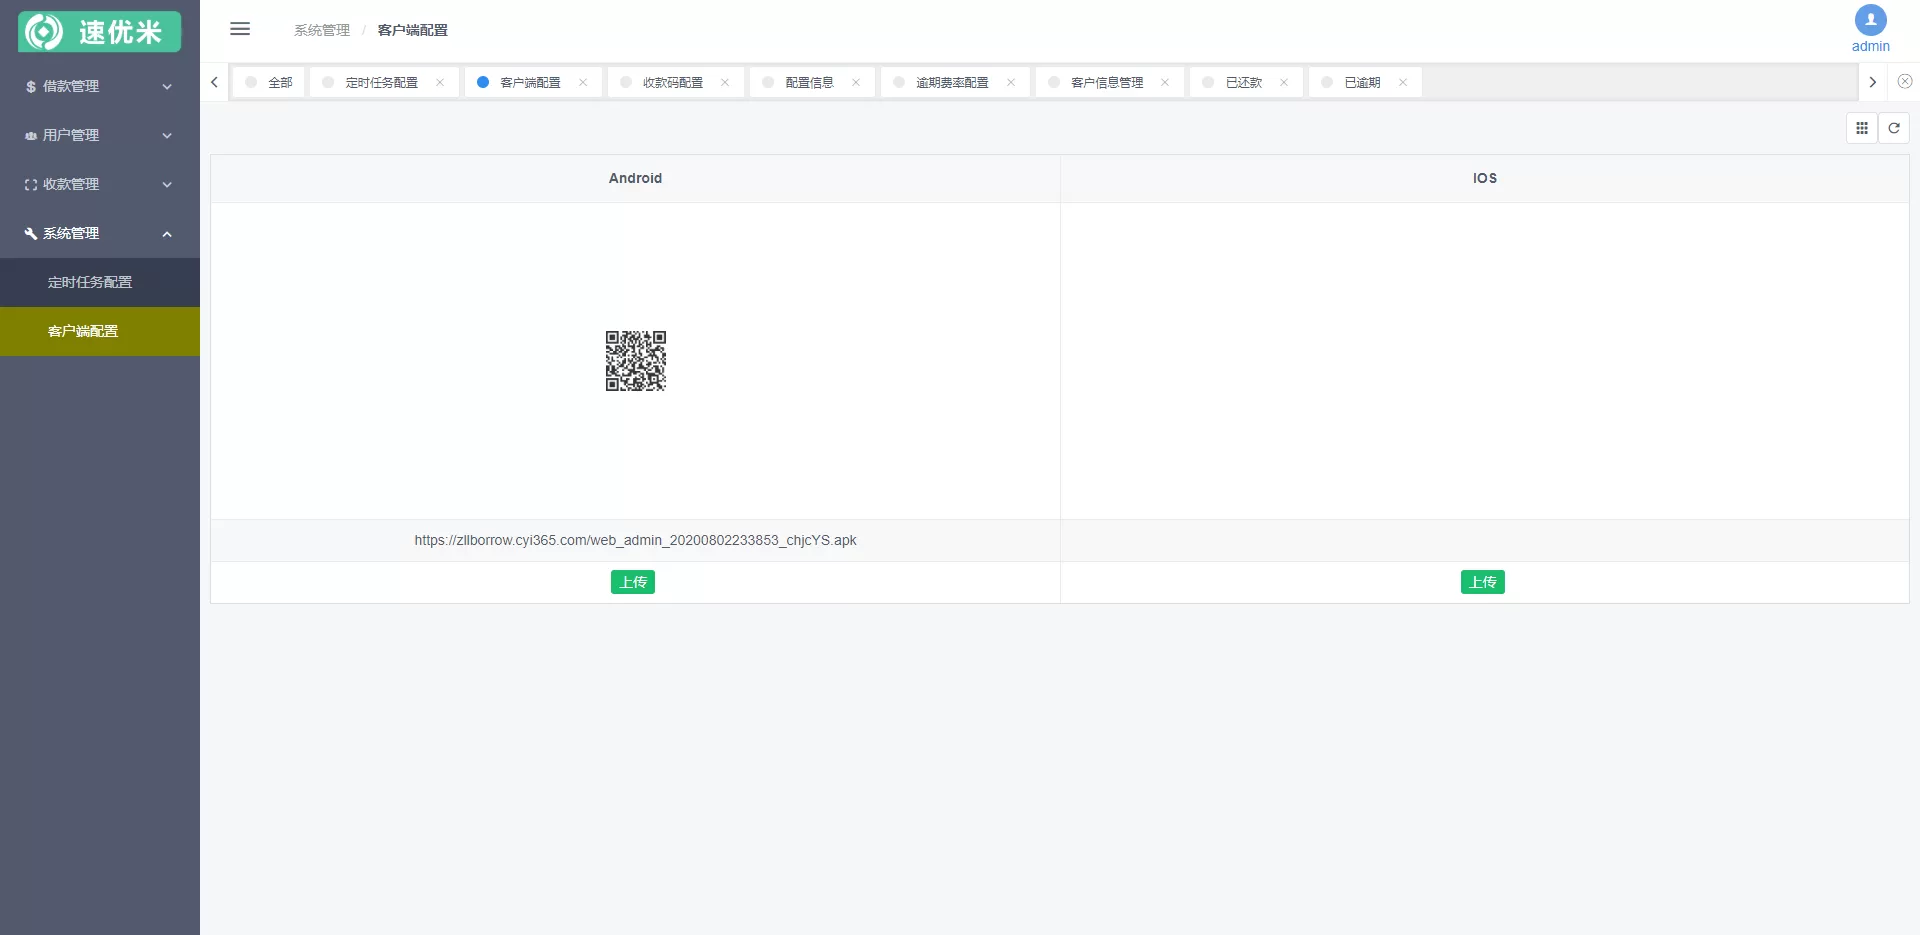The height and width of the screenshot is (935, 1920).
Task: Click the 速优米 logo
Action: pos(99,32)
